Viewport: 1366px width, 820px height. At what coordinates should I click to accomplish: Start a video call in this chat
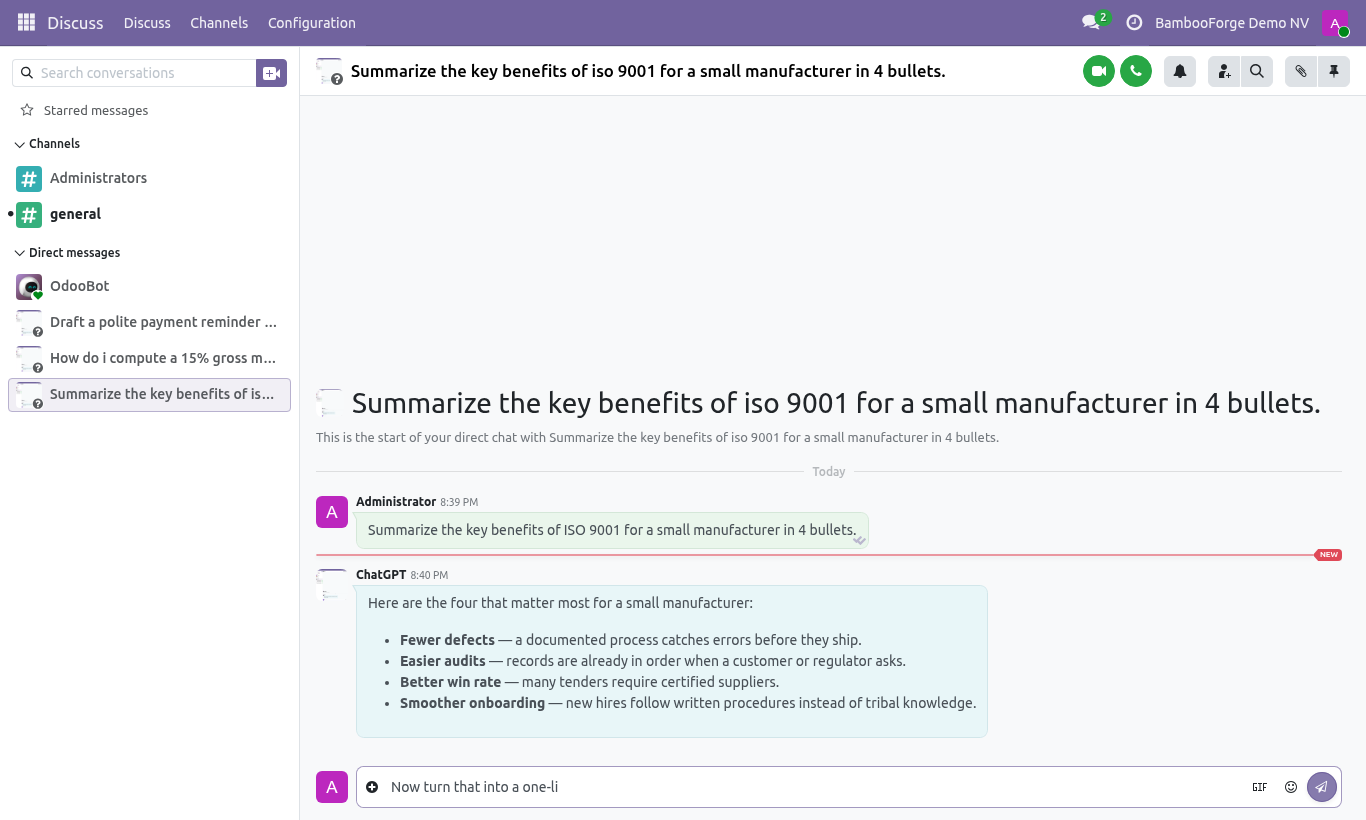point(1098,71)
